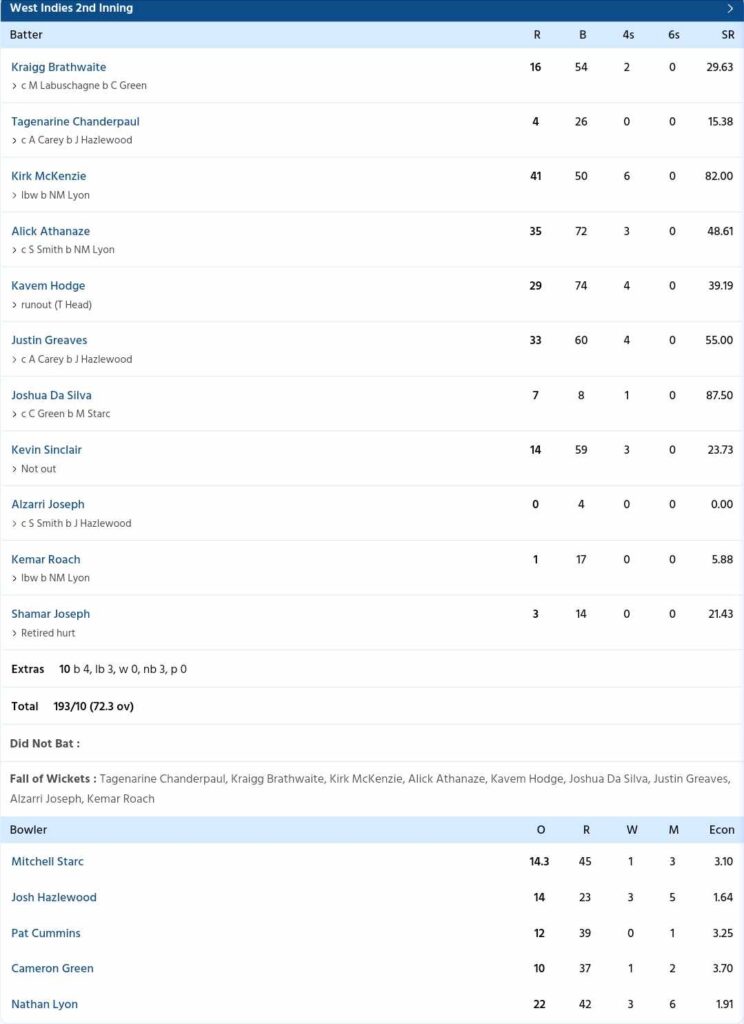Open Mitchell Starc bowler profile
The height and width of the screenshot is (1024, 744).
47,861
